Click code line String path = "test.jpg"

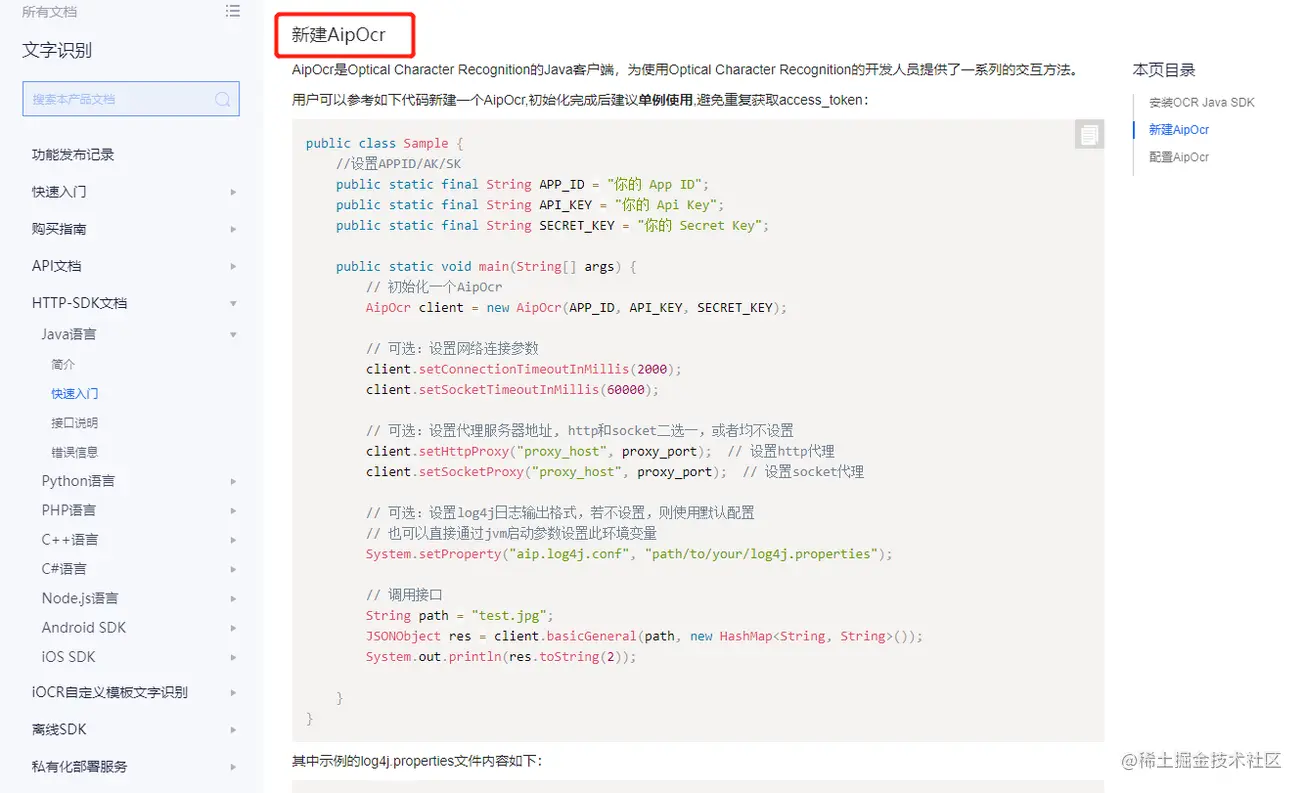(x=460, y=616)
